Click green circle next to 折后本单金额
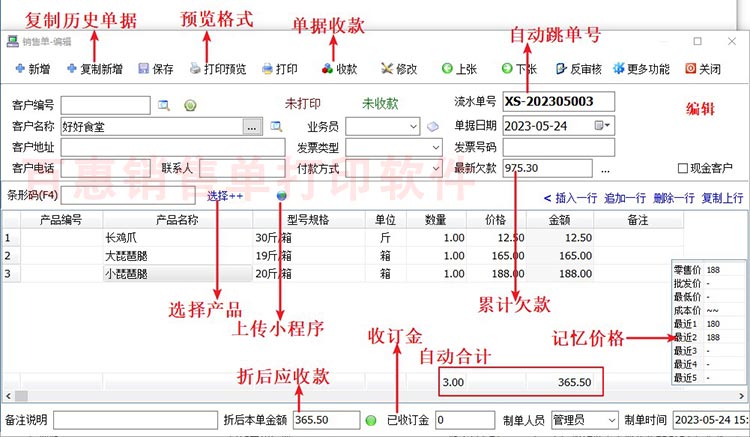750x437 pixels. click(x=371, y=420)
